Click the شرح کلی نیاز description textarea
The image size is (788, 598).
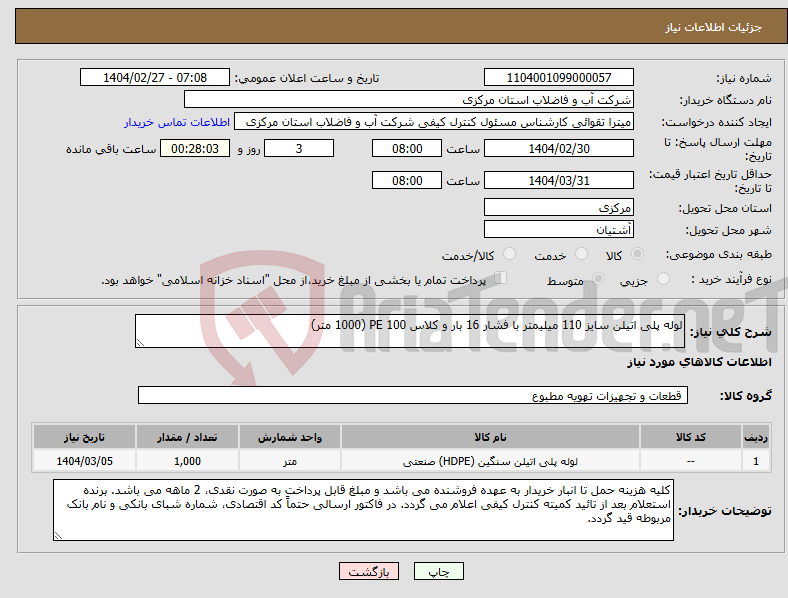click(410, 331)
